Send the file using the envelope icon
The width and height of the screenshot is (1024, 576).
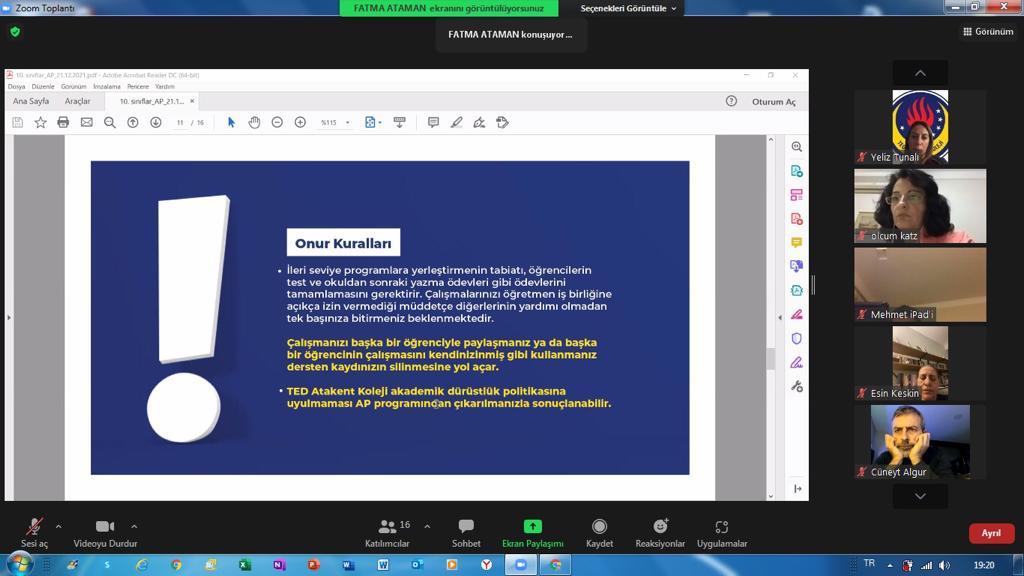click(x=86, y=122)
